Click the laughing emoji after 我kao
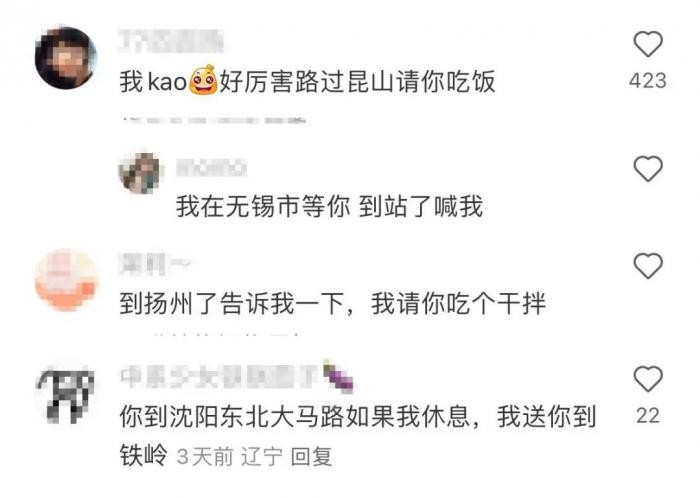The width and height of the screenshot is (700, 498). point(203,80)
